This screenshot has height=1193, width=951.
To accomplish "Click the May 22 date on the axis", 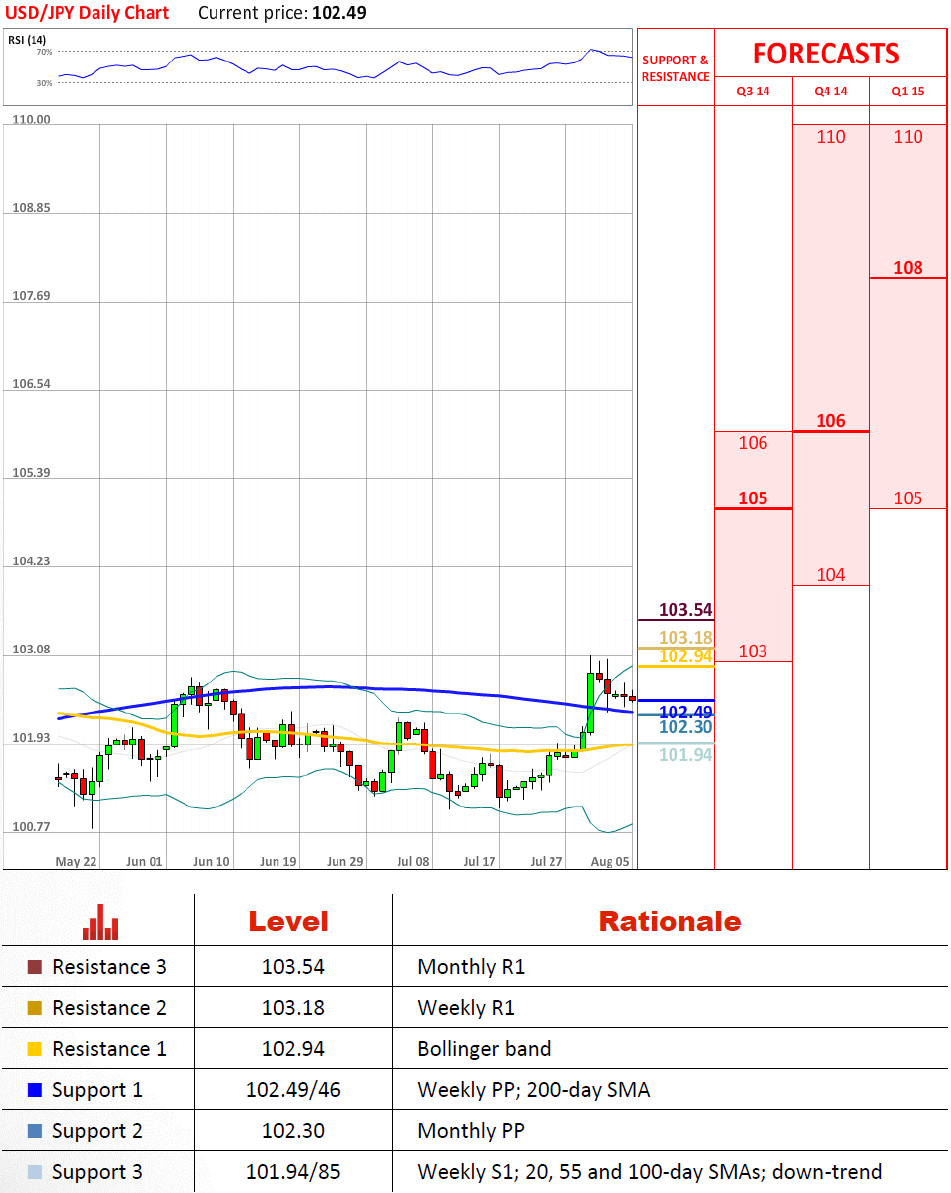I will tap(76, 862).
